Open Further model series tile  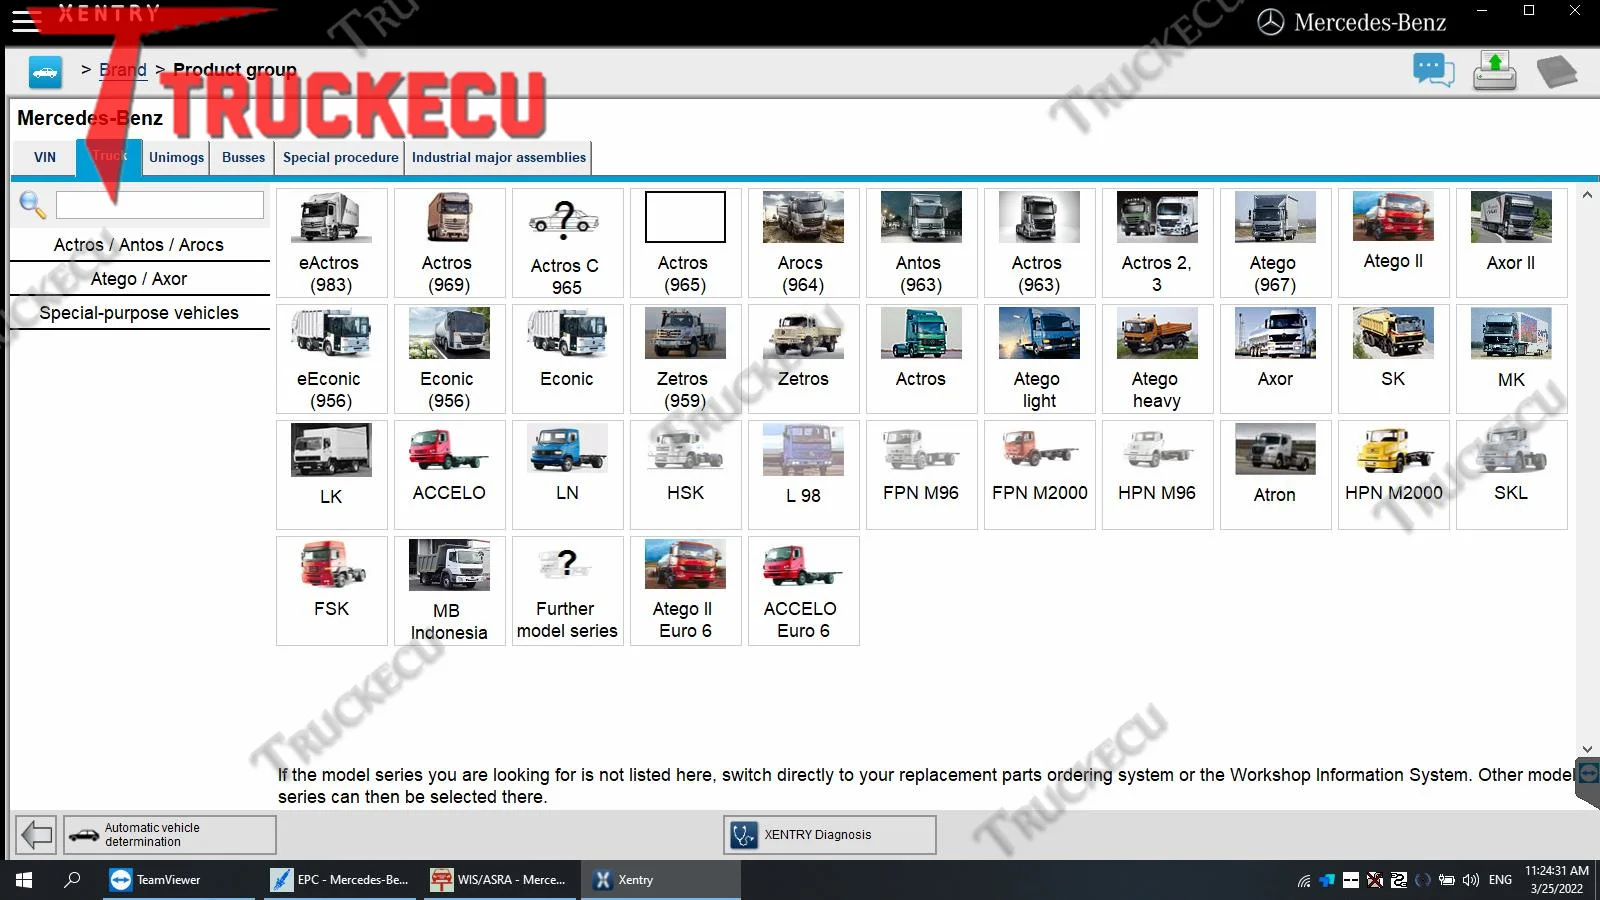[x=567, y=591]
